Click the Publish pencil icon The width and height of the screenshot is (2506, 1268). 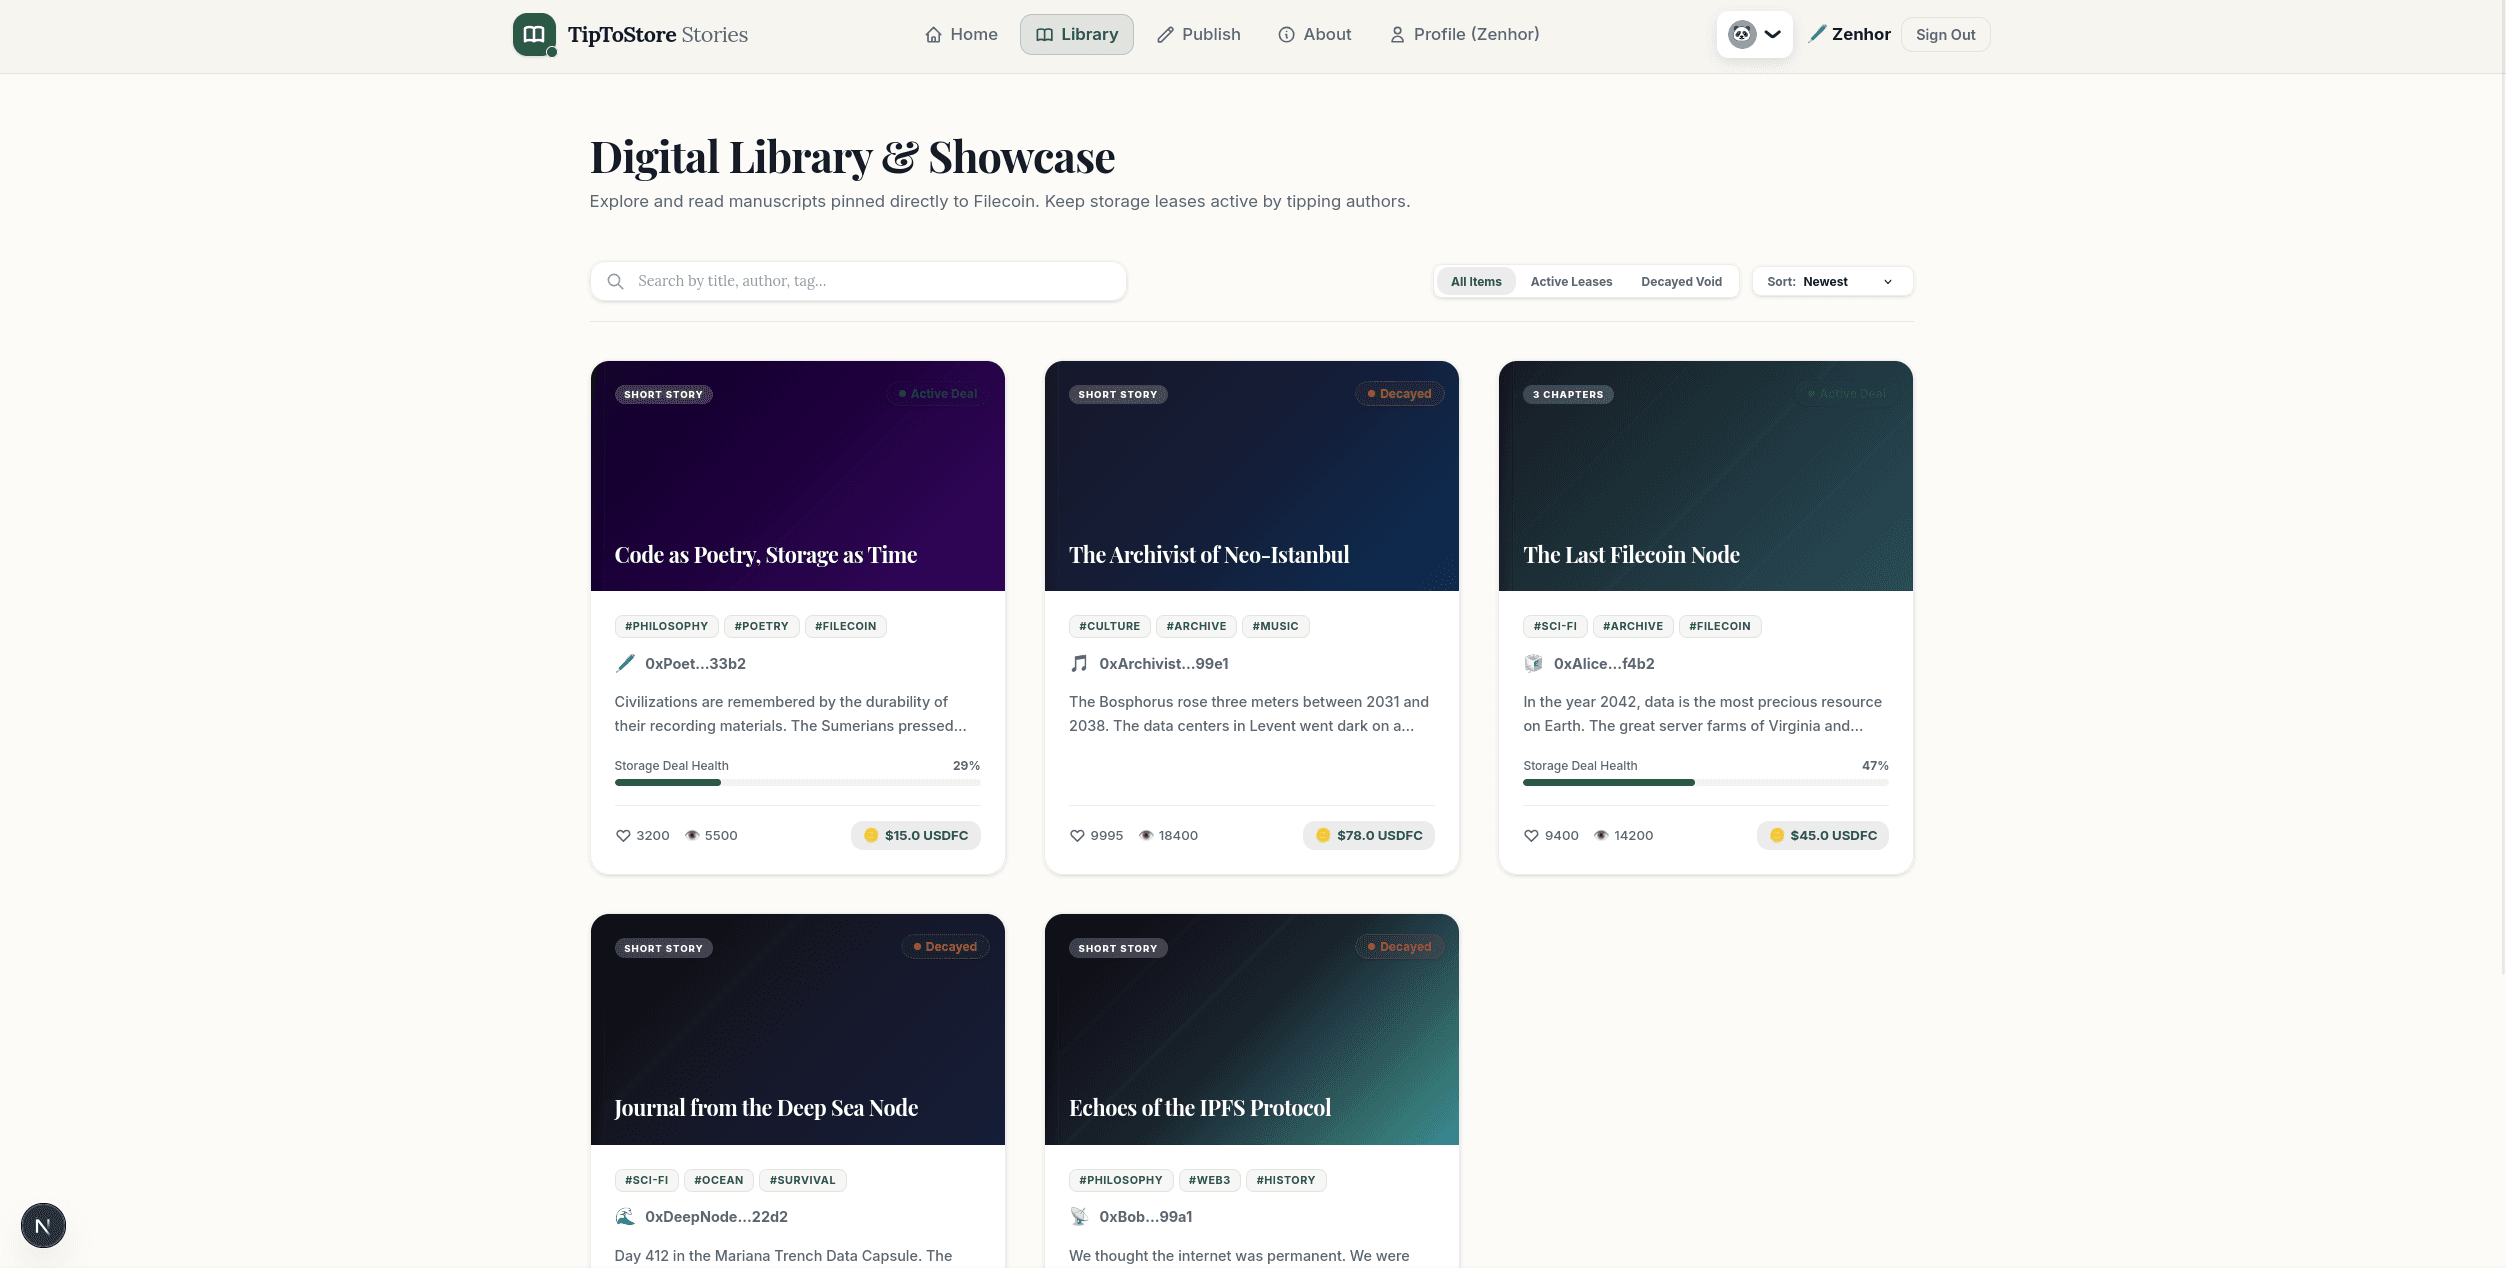pyautogui.click(x=1165, y=35)
